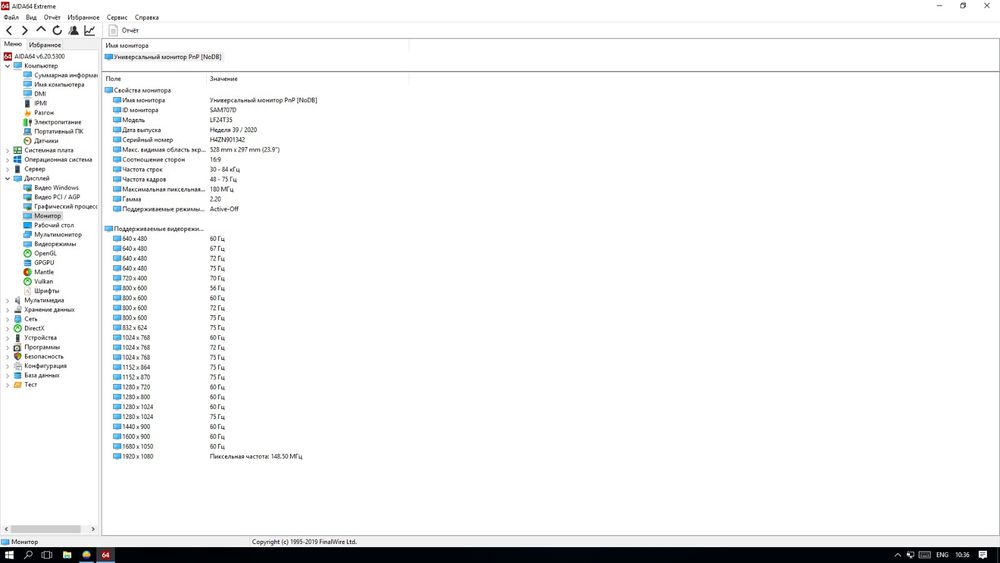1000x563 pixels.
Task: Click the Vulkan icon in tree
Action: pyautogui.click(x=27, y=281)
